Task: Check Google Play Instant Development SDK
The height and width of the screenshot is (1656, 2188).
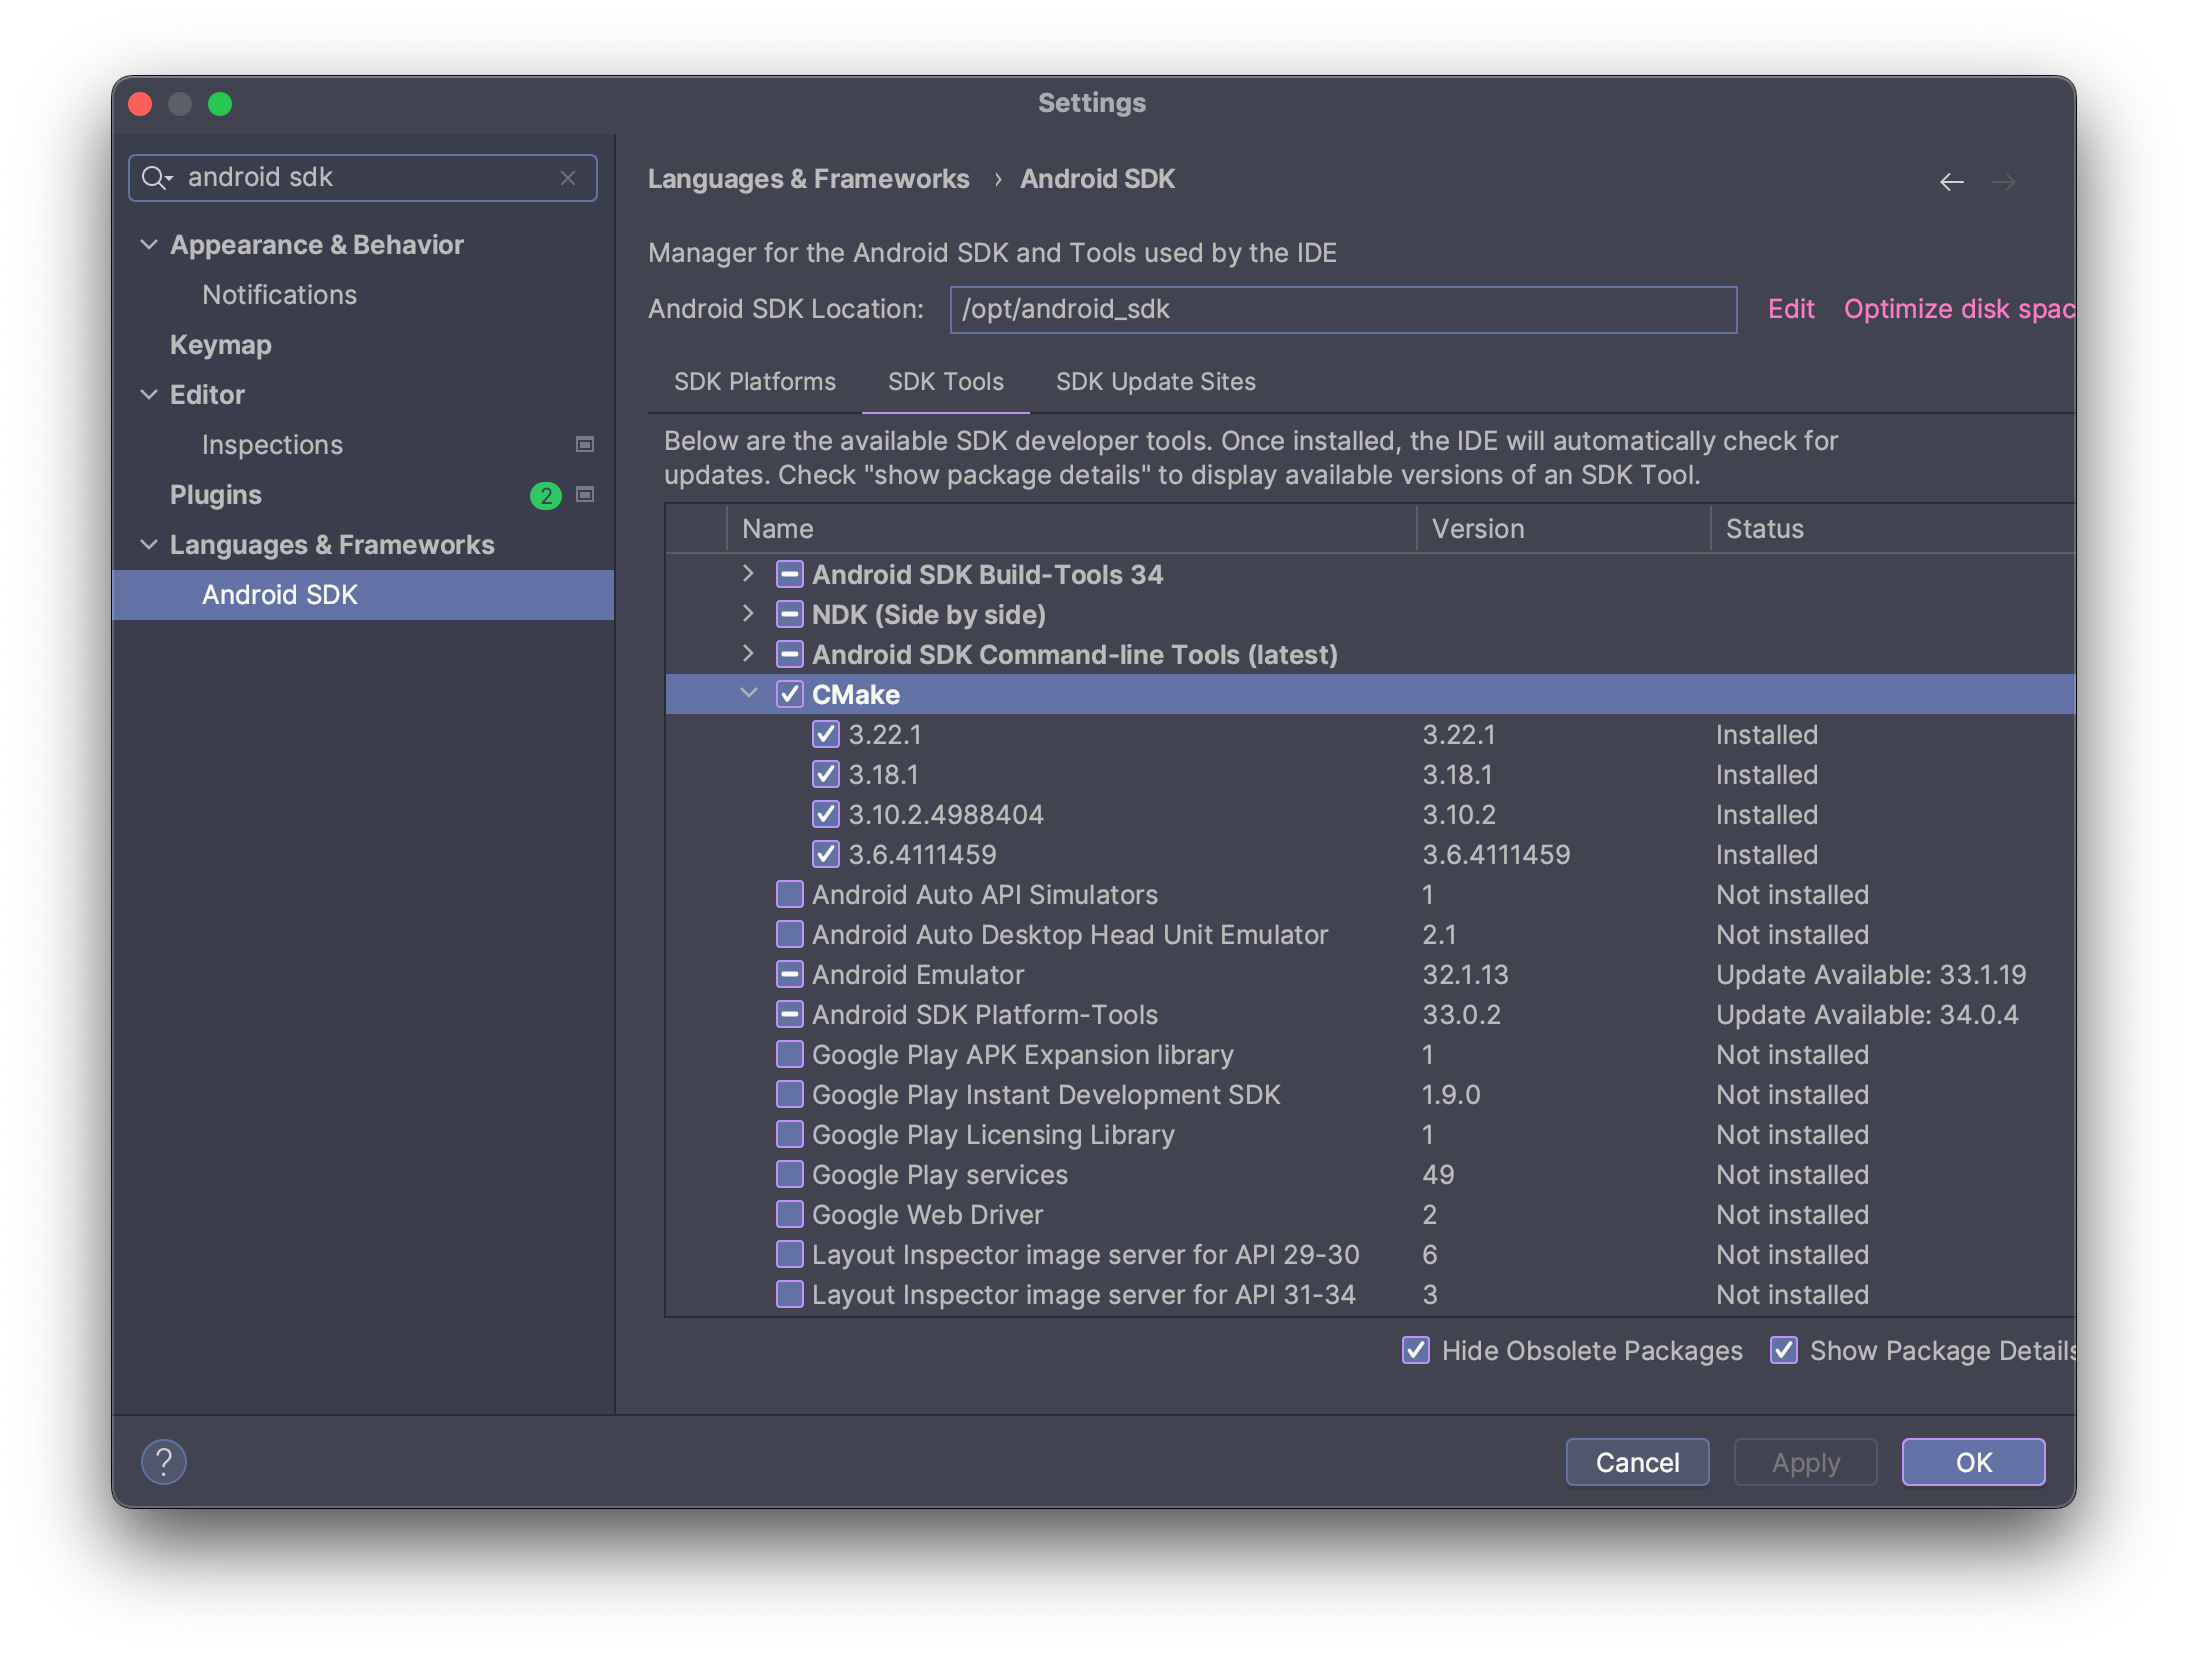Action: pyautogui.click(x=790, y=1094)
